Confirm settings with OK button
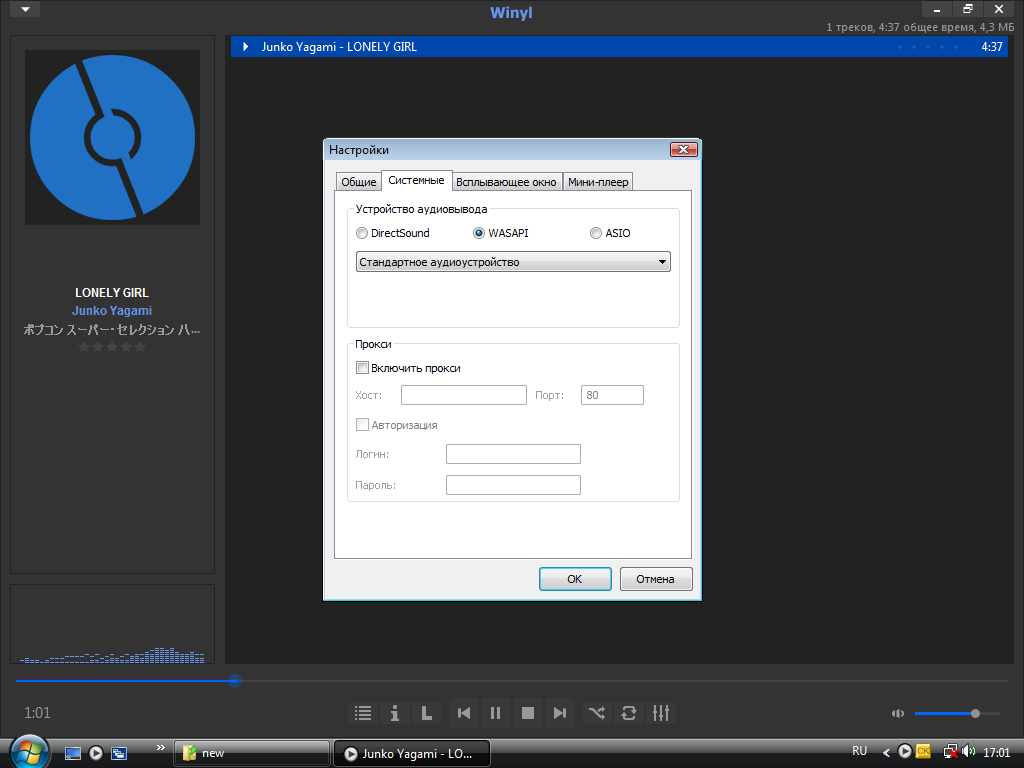The image size is (1024, 768). tap(575, 579)
